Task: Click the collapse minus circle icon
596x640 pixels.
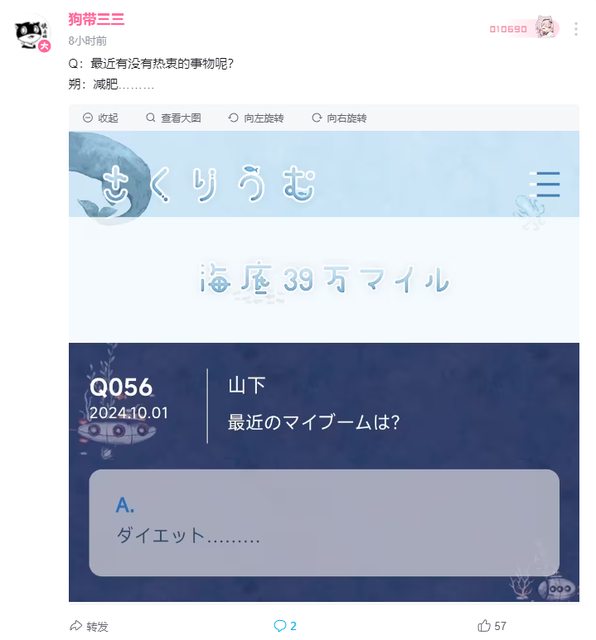Action: click(87, 118)
